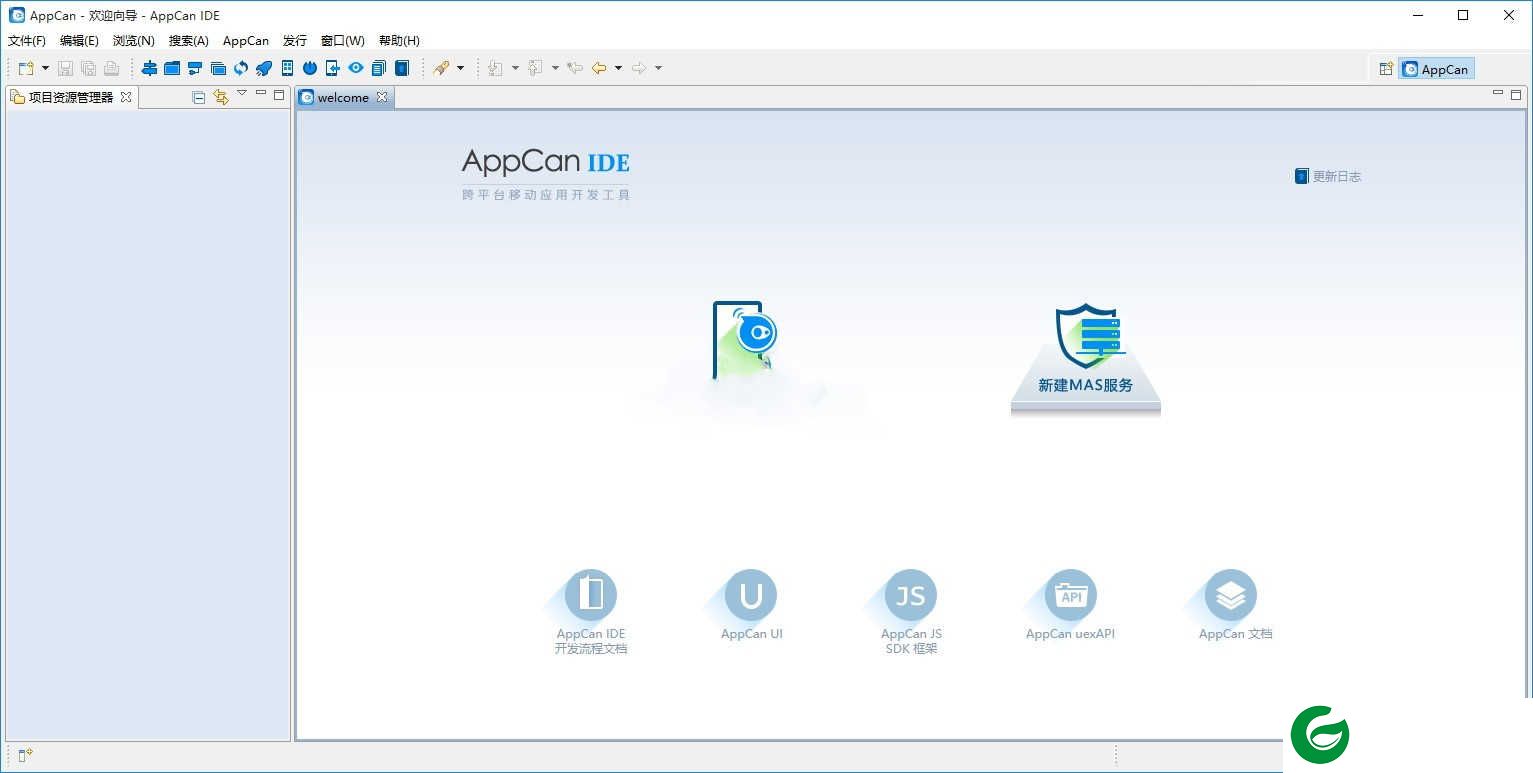Open the AppCan uexAPI link
The height and width of the screenshot is (773, 1533).
coord(1070,605)
